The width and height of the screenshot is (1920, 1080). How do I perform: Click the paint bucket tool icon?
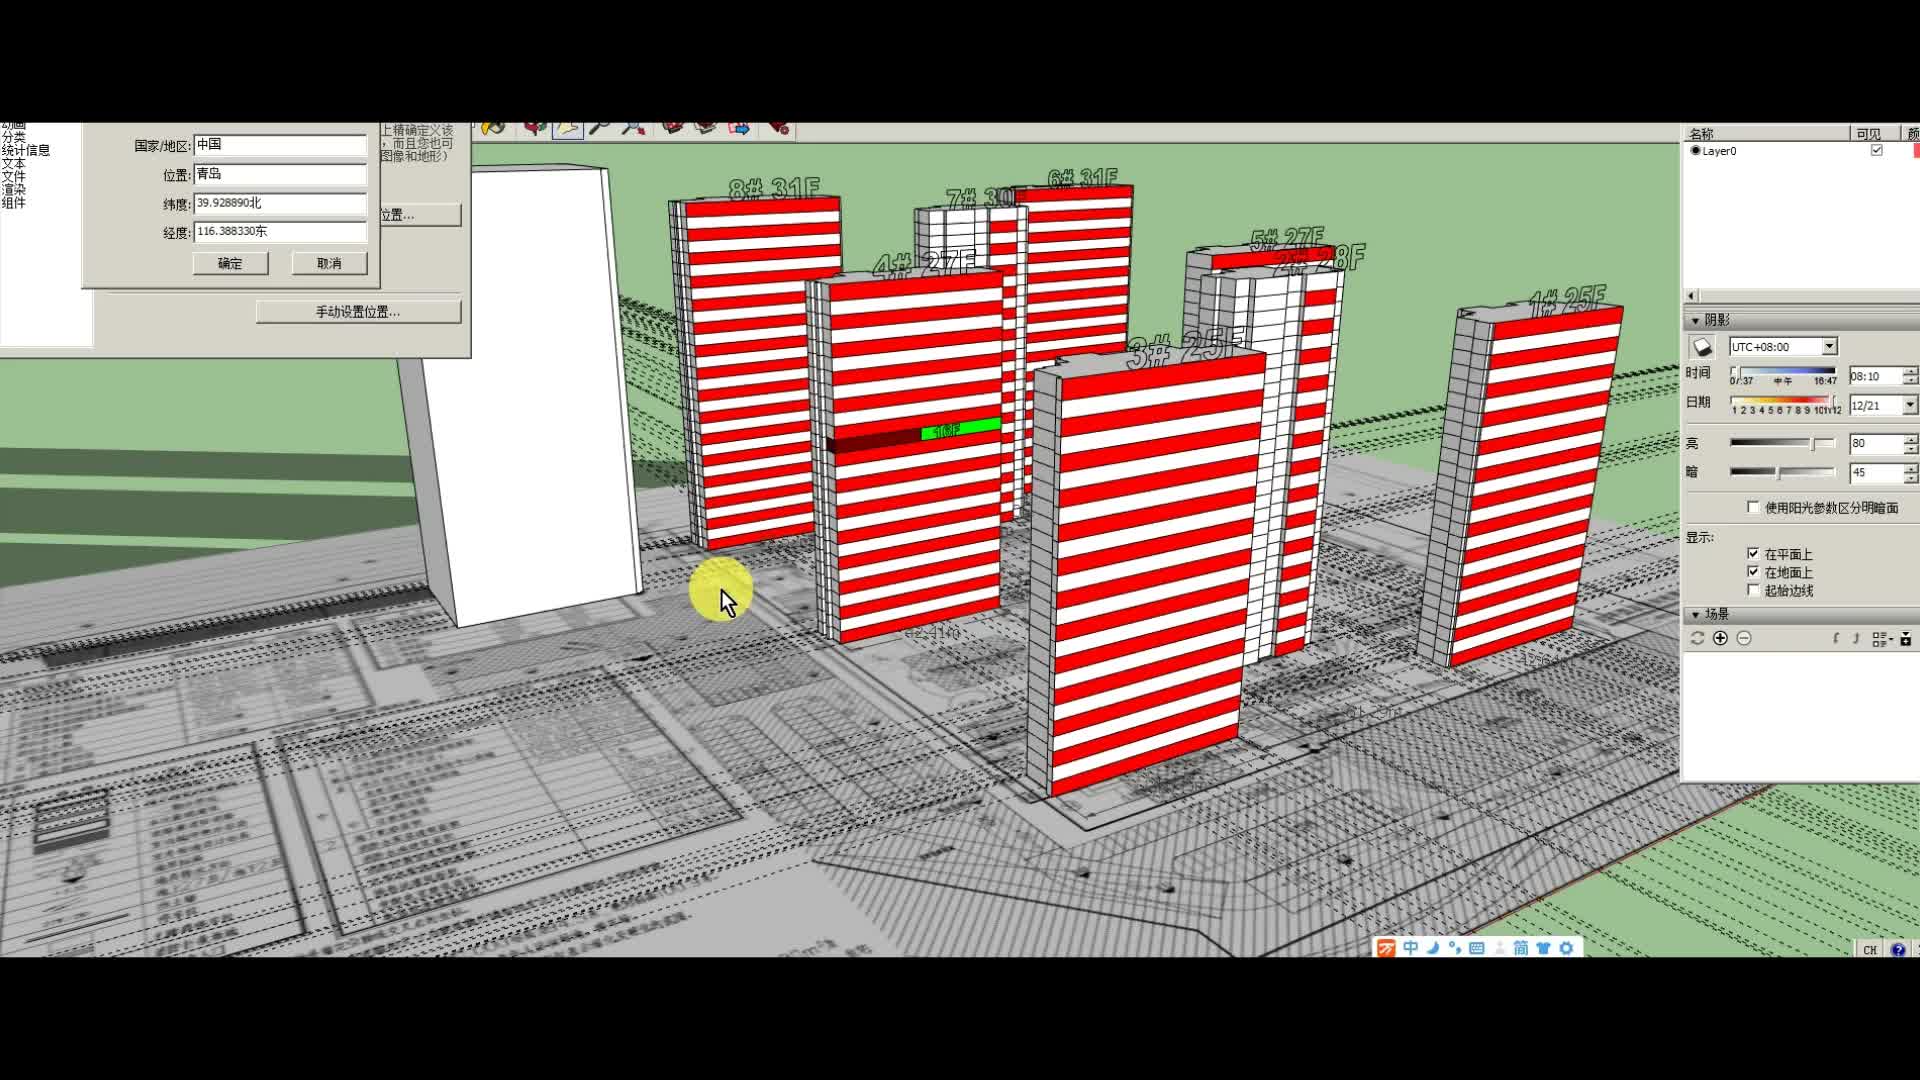[x=492, y=128]
